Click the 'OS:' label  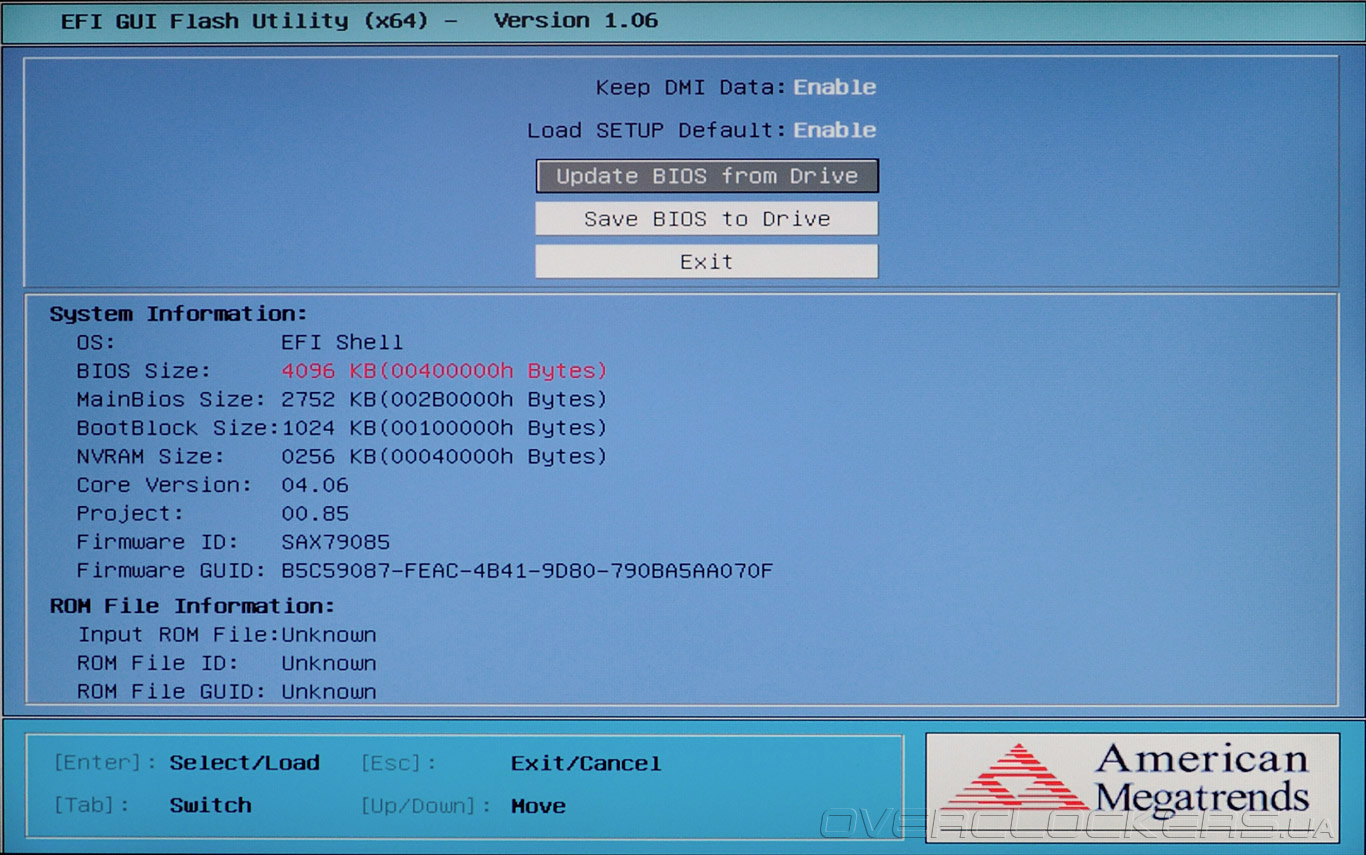96,342
